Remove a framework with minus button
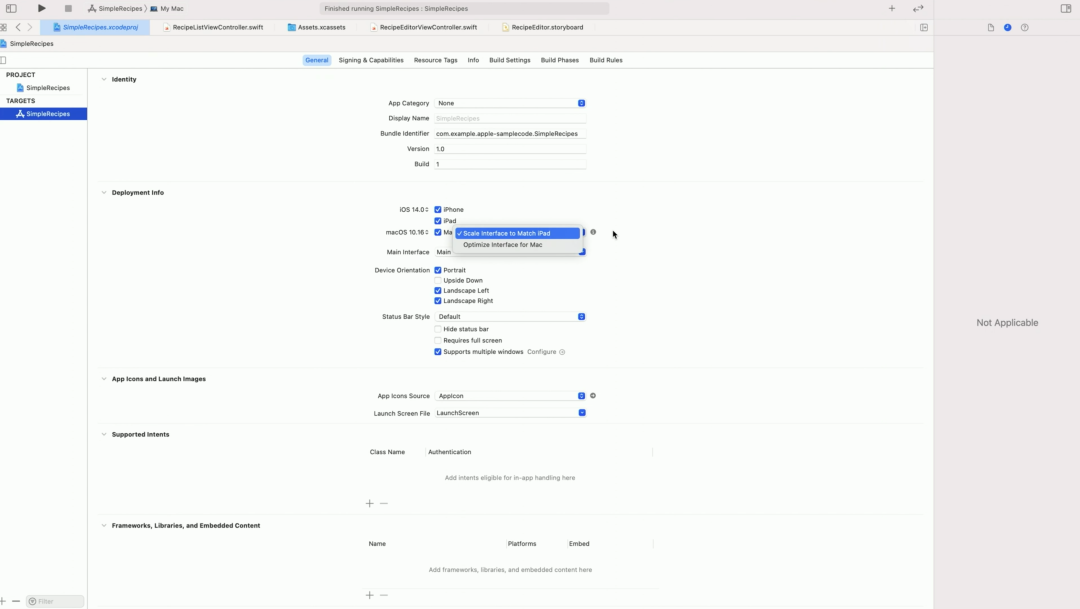The image size is (1080, 609). 384,595
